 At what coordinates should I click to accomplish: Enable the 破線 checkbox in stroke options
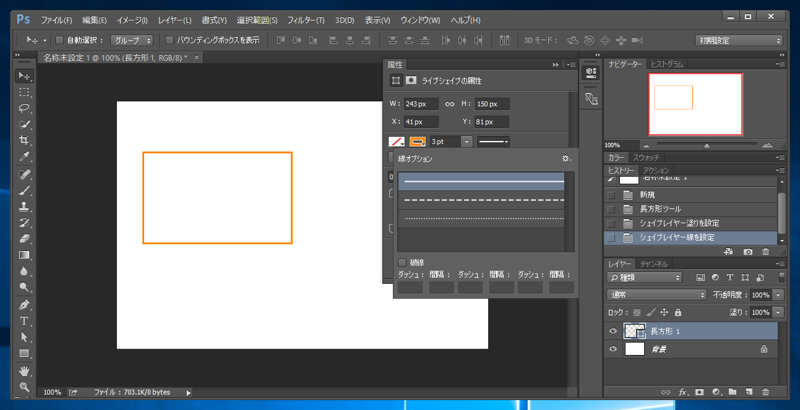(402, 263)
